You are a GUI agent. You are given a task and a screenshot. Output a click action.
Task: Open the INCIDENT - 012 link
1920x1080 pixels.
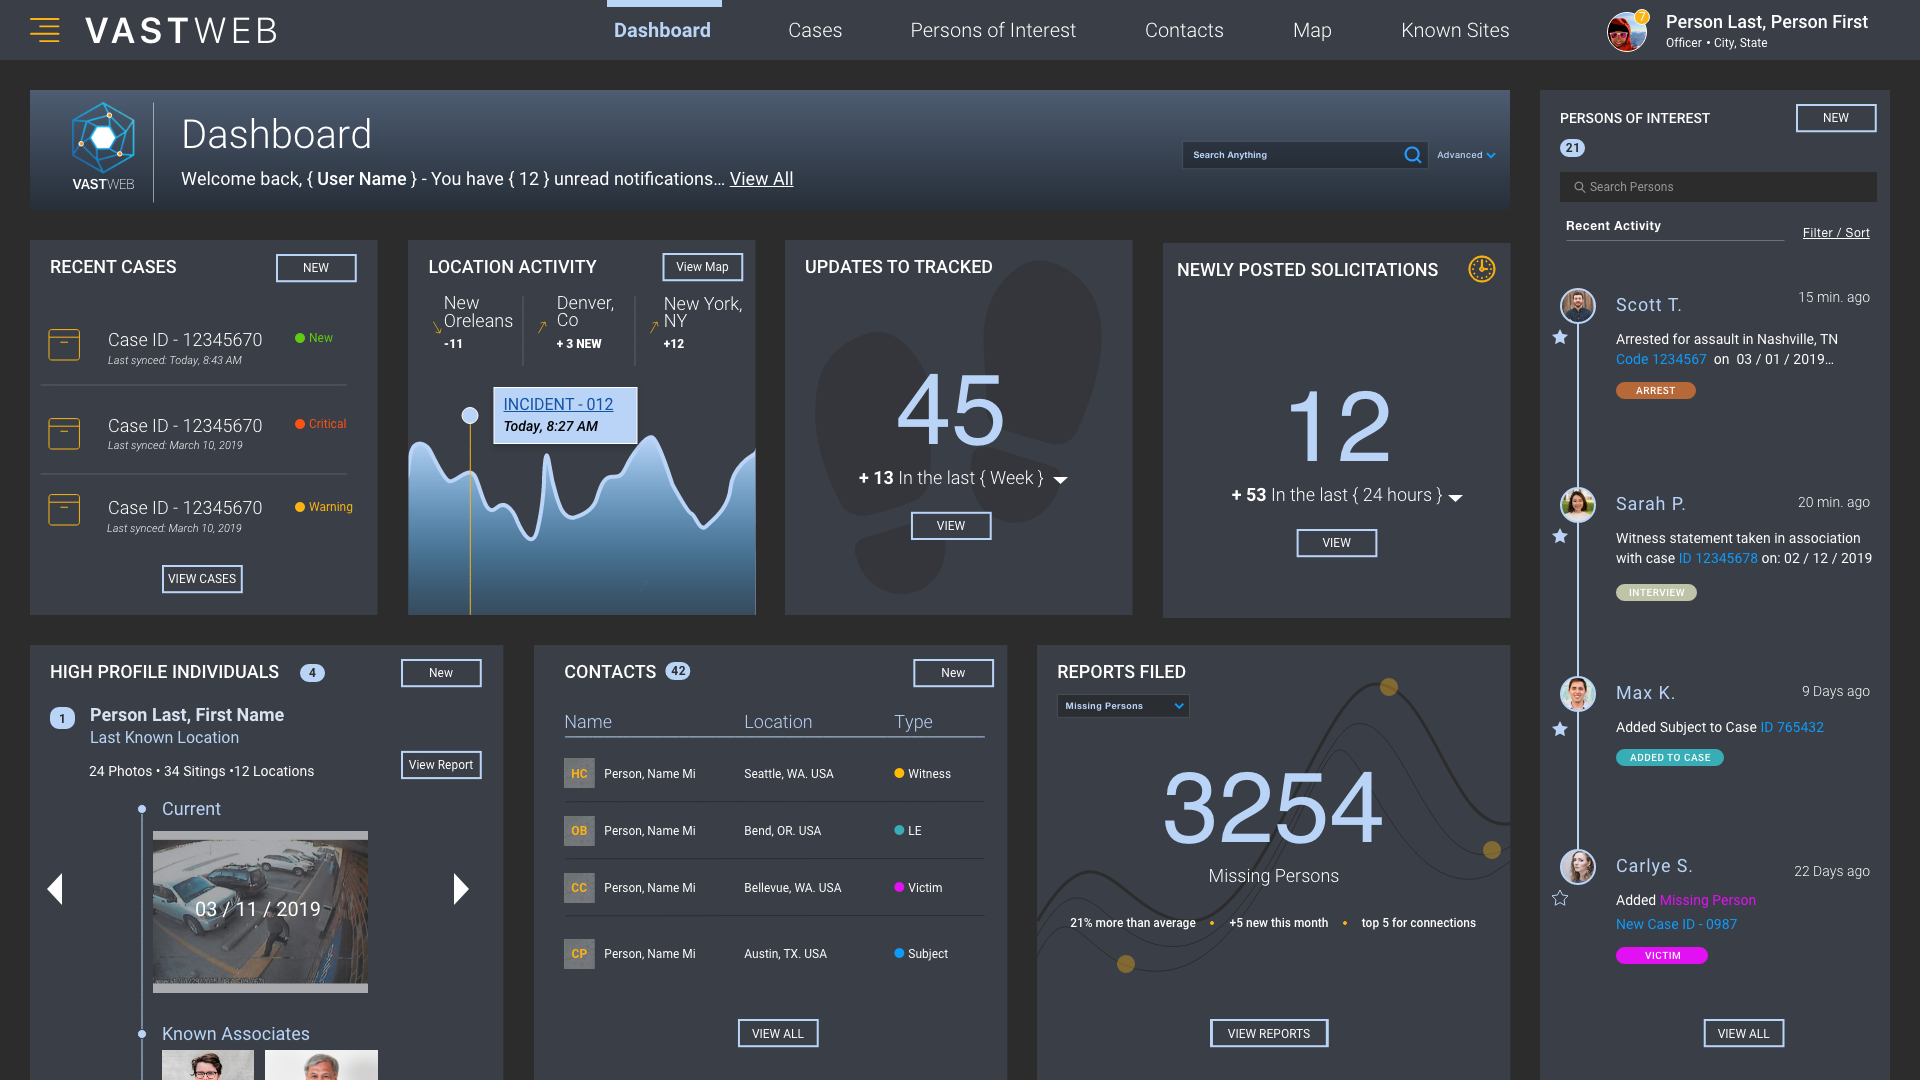pyautogui.click(x=558, y=404)
